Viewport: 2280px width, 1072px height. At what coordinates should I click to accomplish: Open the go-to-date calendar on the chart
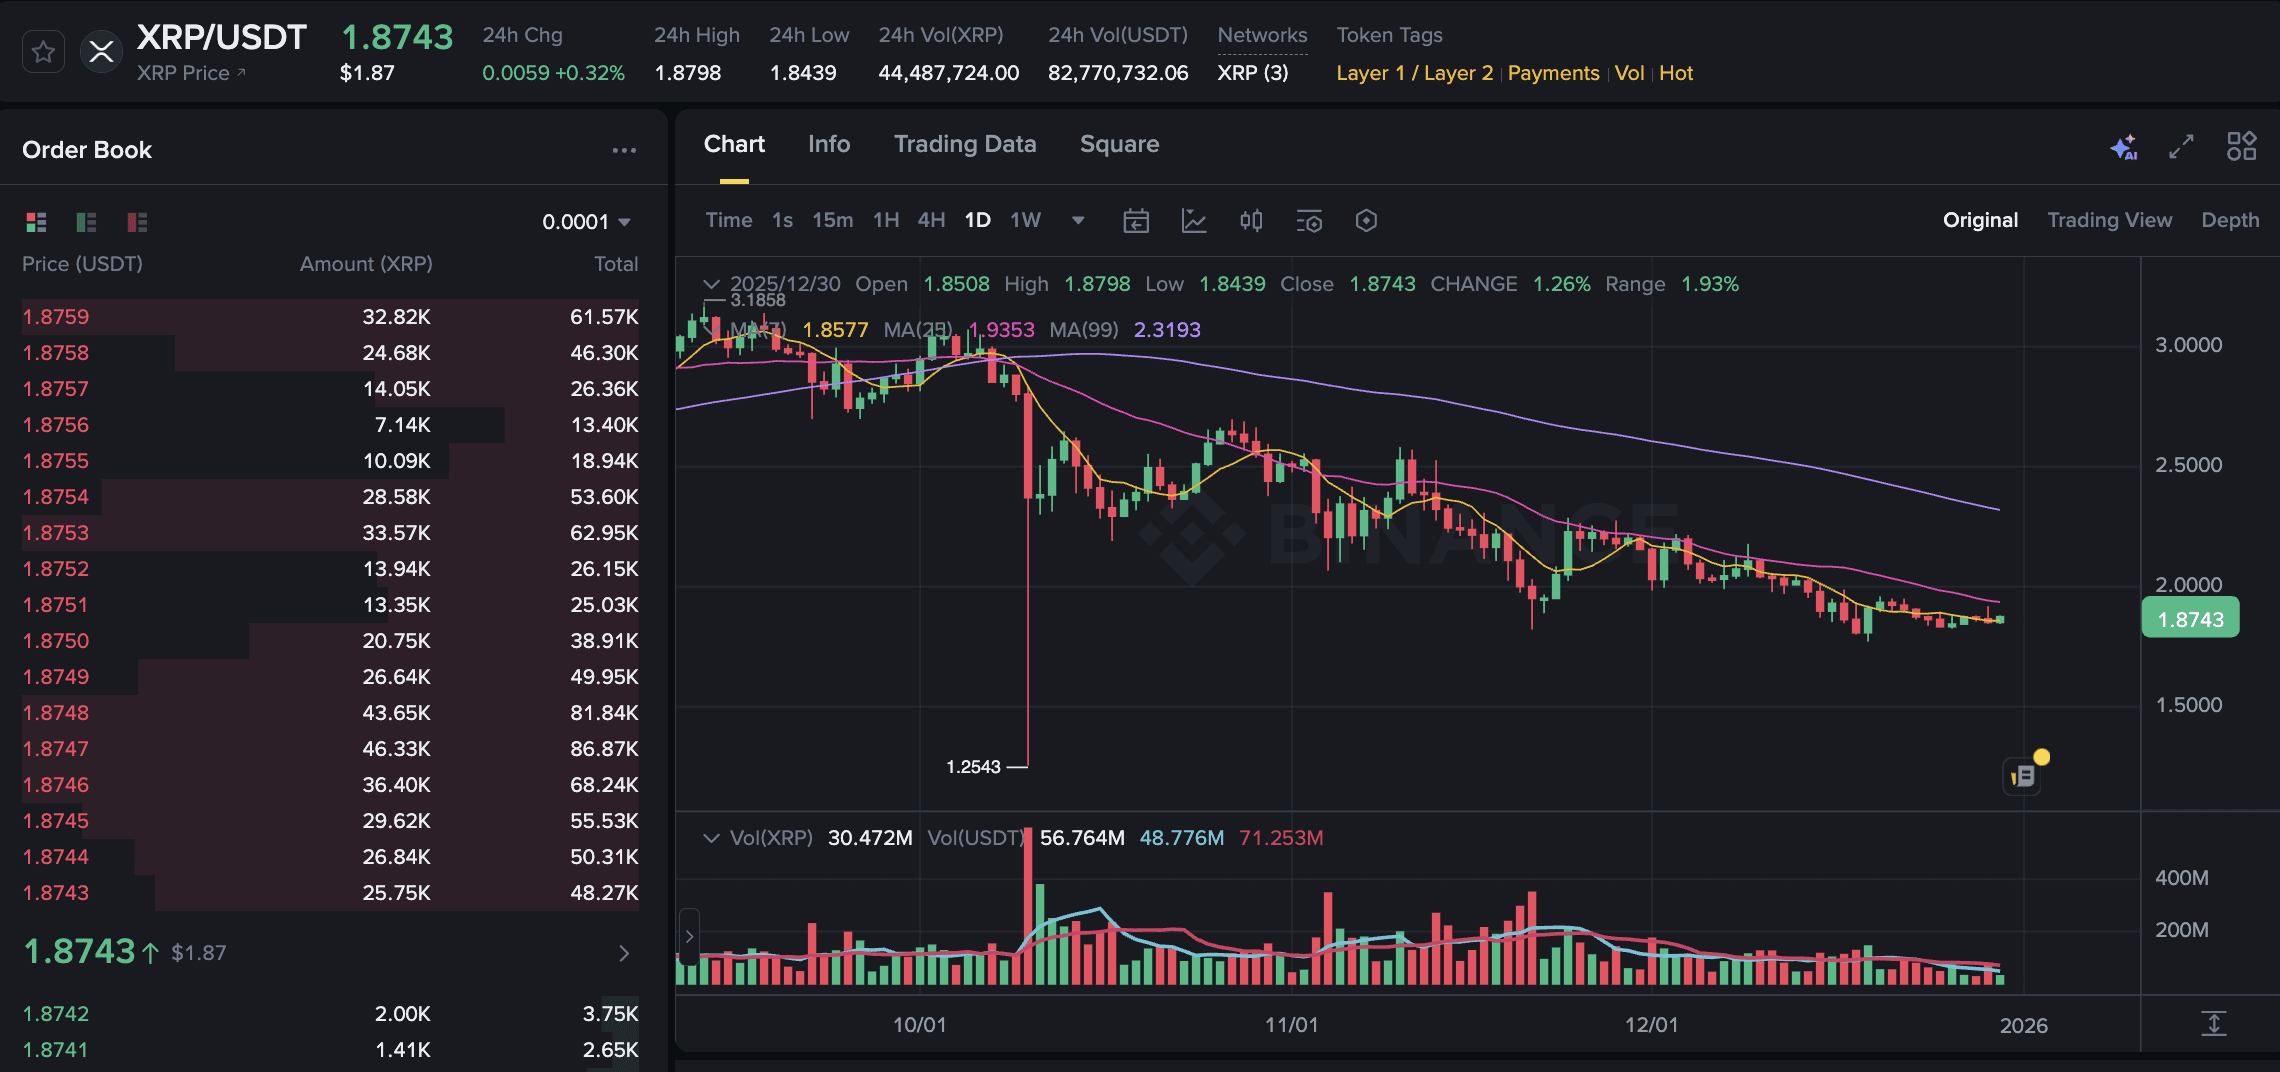pos(1136,221)
